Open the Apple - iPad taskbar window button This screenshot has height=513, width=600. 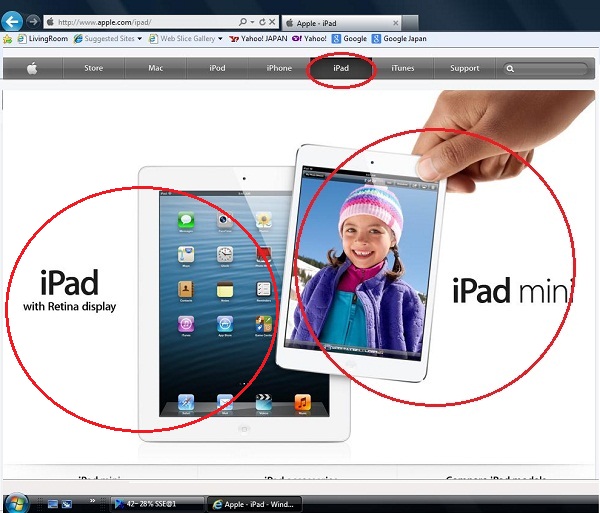click(x=254, y=504)
